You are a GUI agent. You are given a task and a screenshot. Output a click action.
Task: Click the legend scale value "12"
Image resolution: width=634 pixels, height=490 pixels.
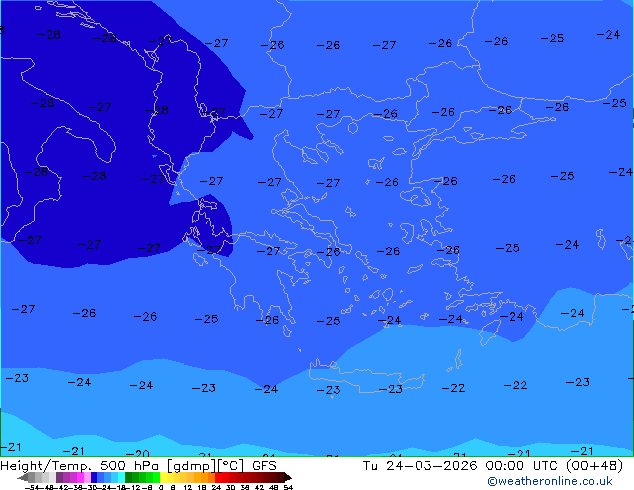pyautogui.click(x=188, y=488)
